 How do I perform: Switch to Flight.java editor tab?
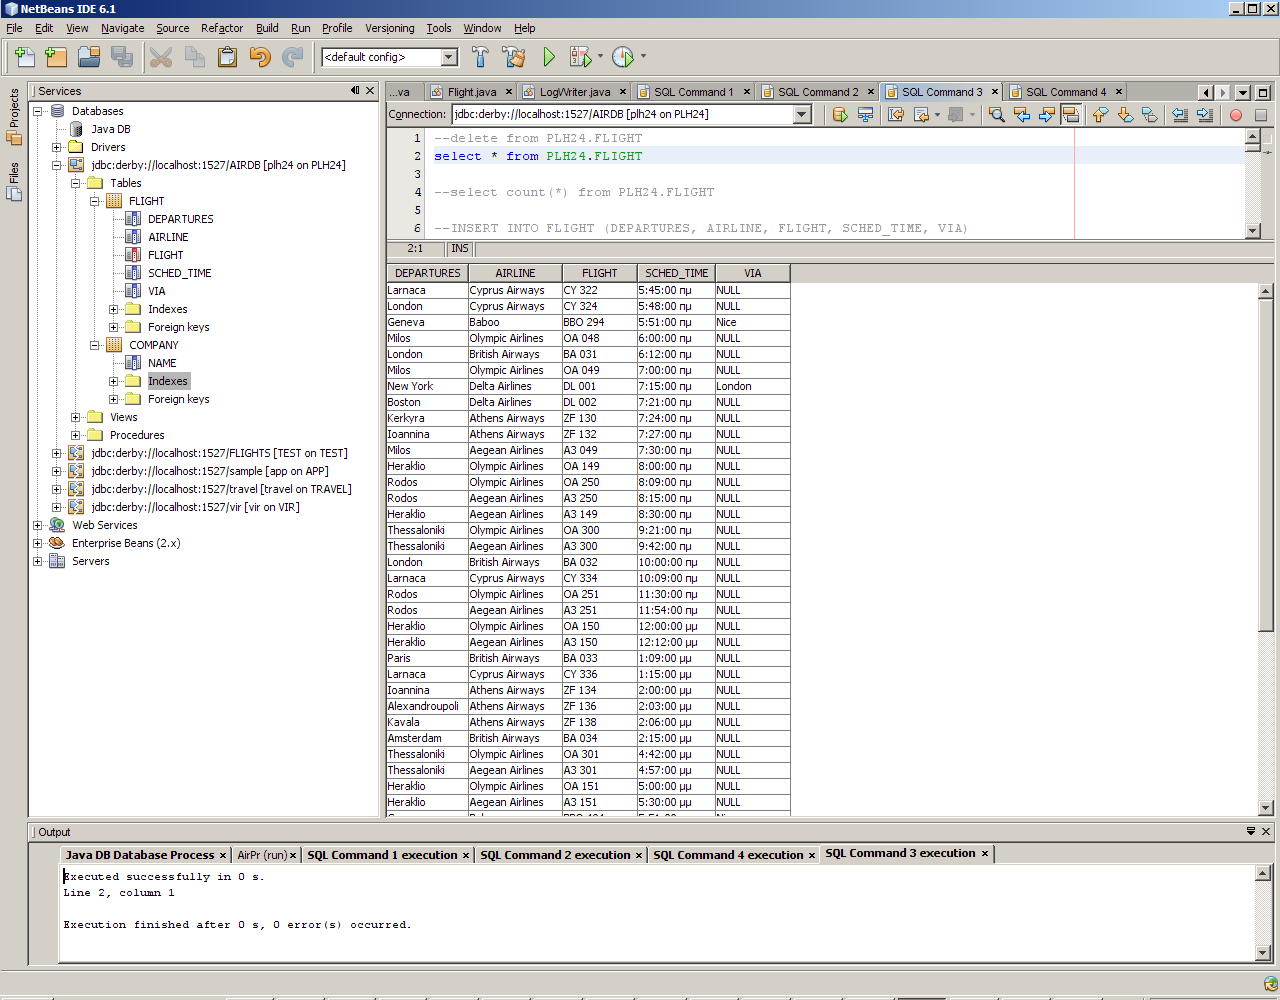pos(471,92)
